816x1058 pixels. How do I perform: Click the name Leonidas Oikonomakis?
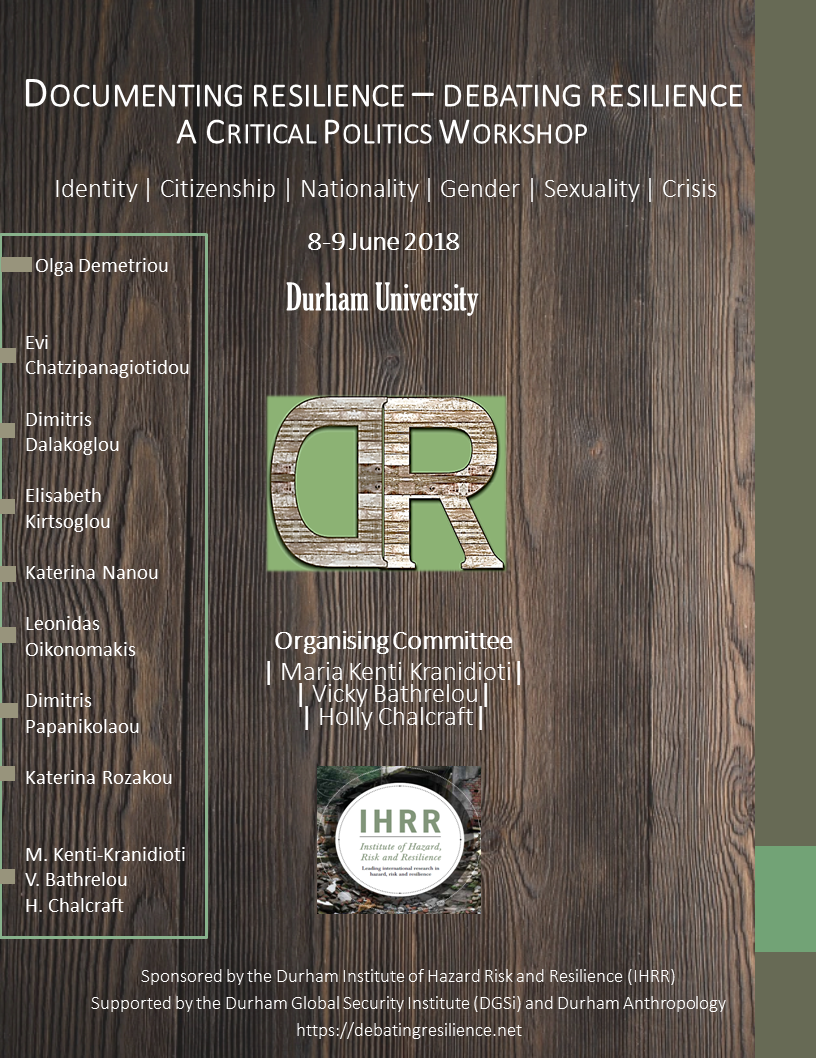[80, 636]
